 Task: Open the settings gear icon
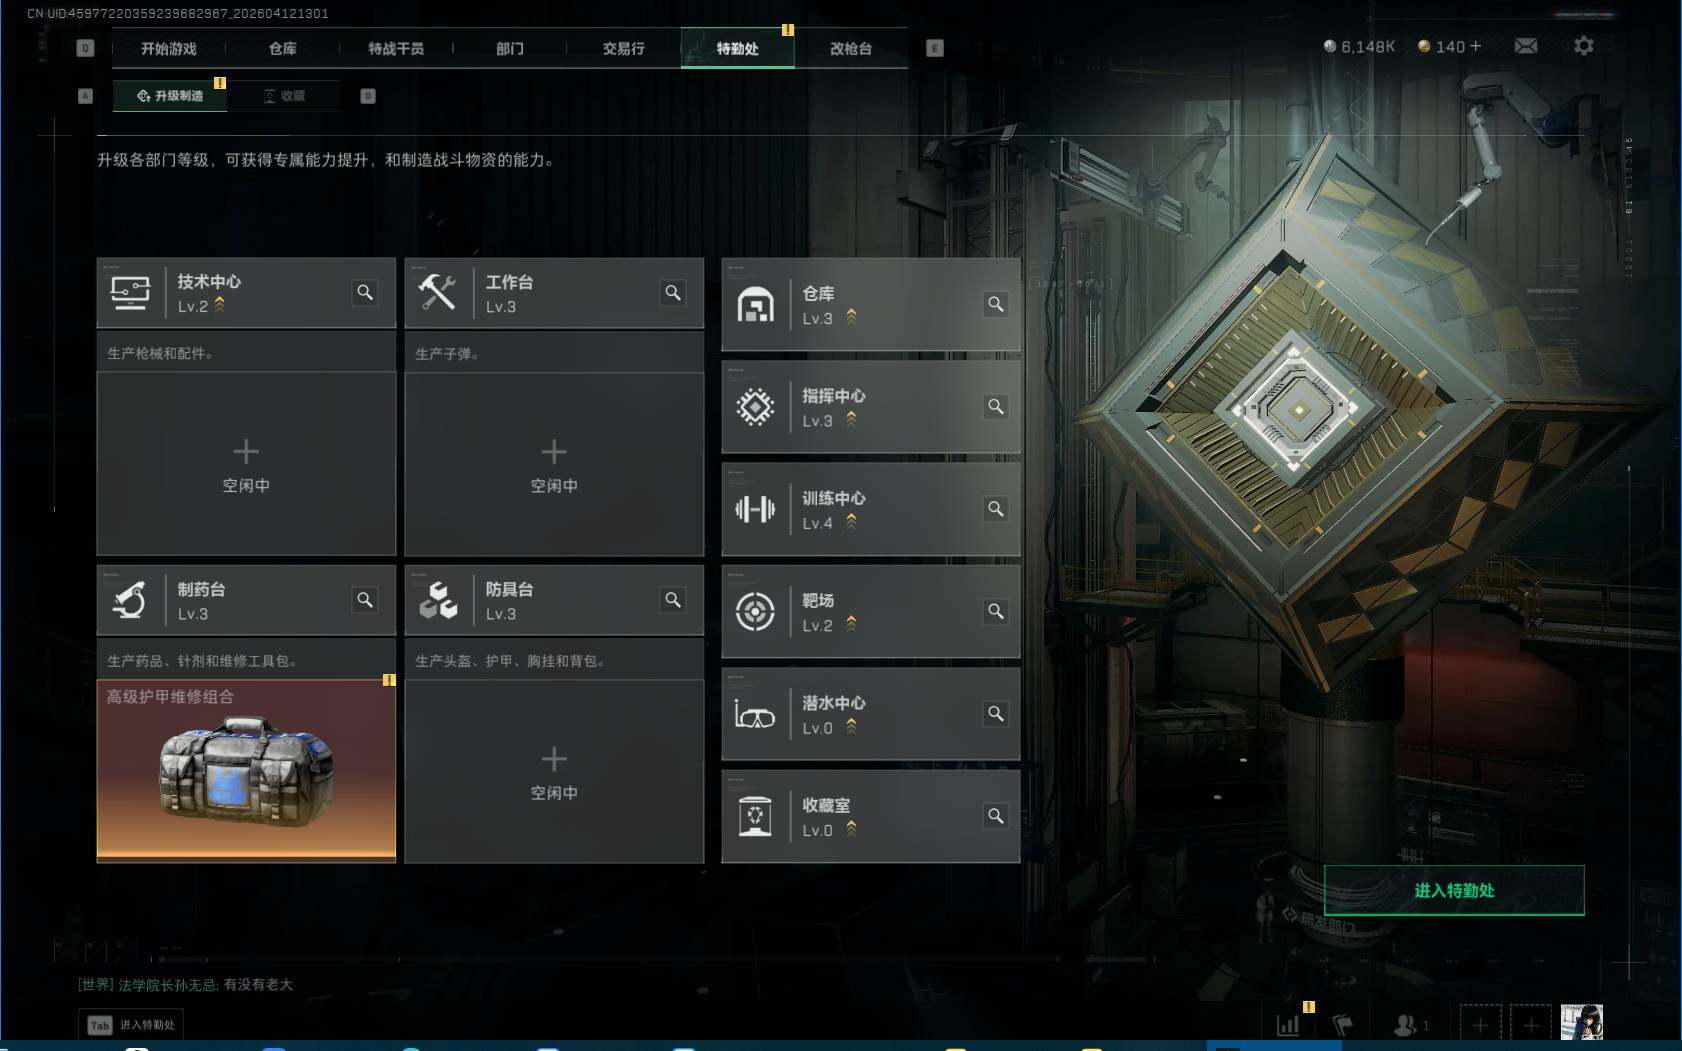(1584, 46)
